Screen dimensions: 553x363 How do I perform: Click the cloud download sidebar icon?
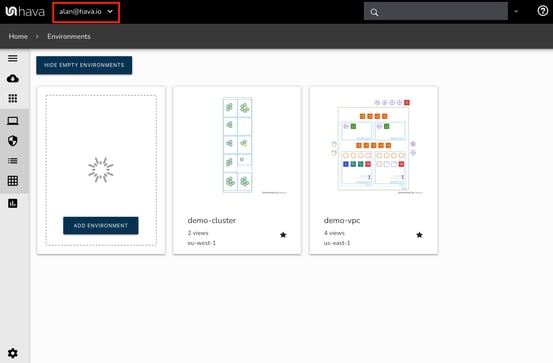(13, 78)
